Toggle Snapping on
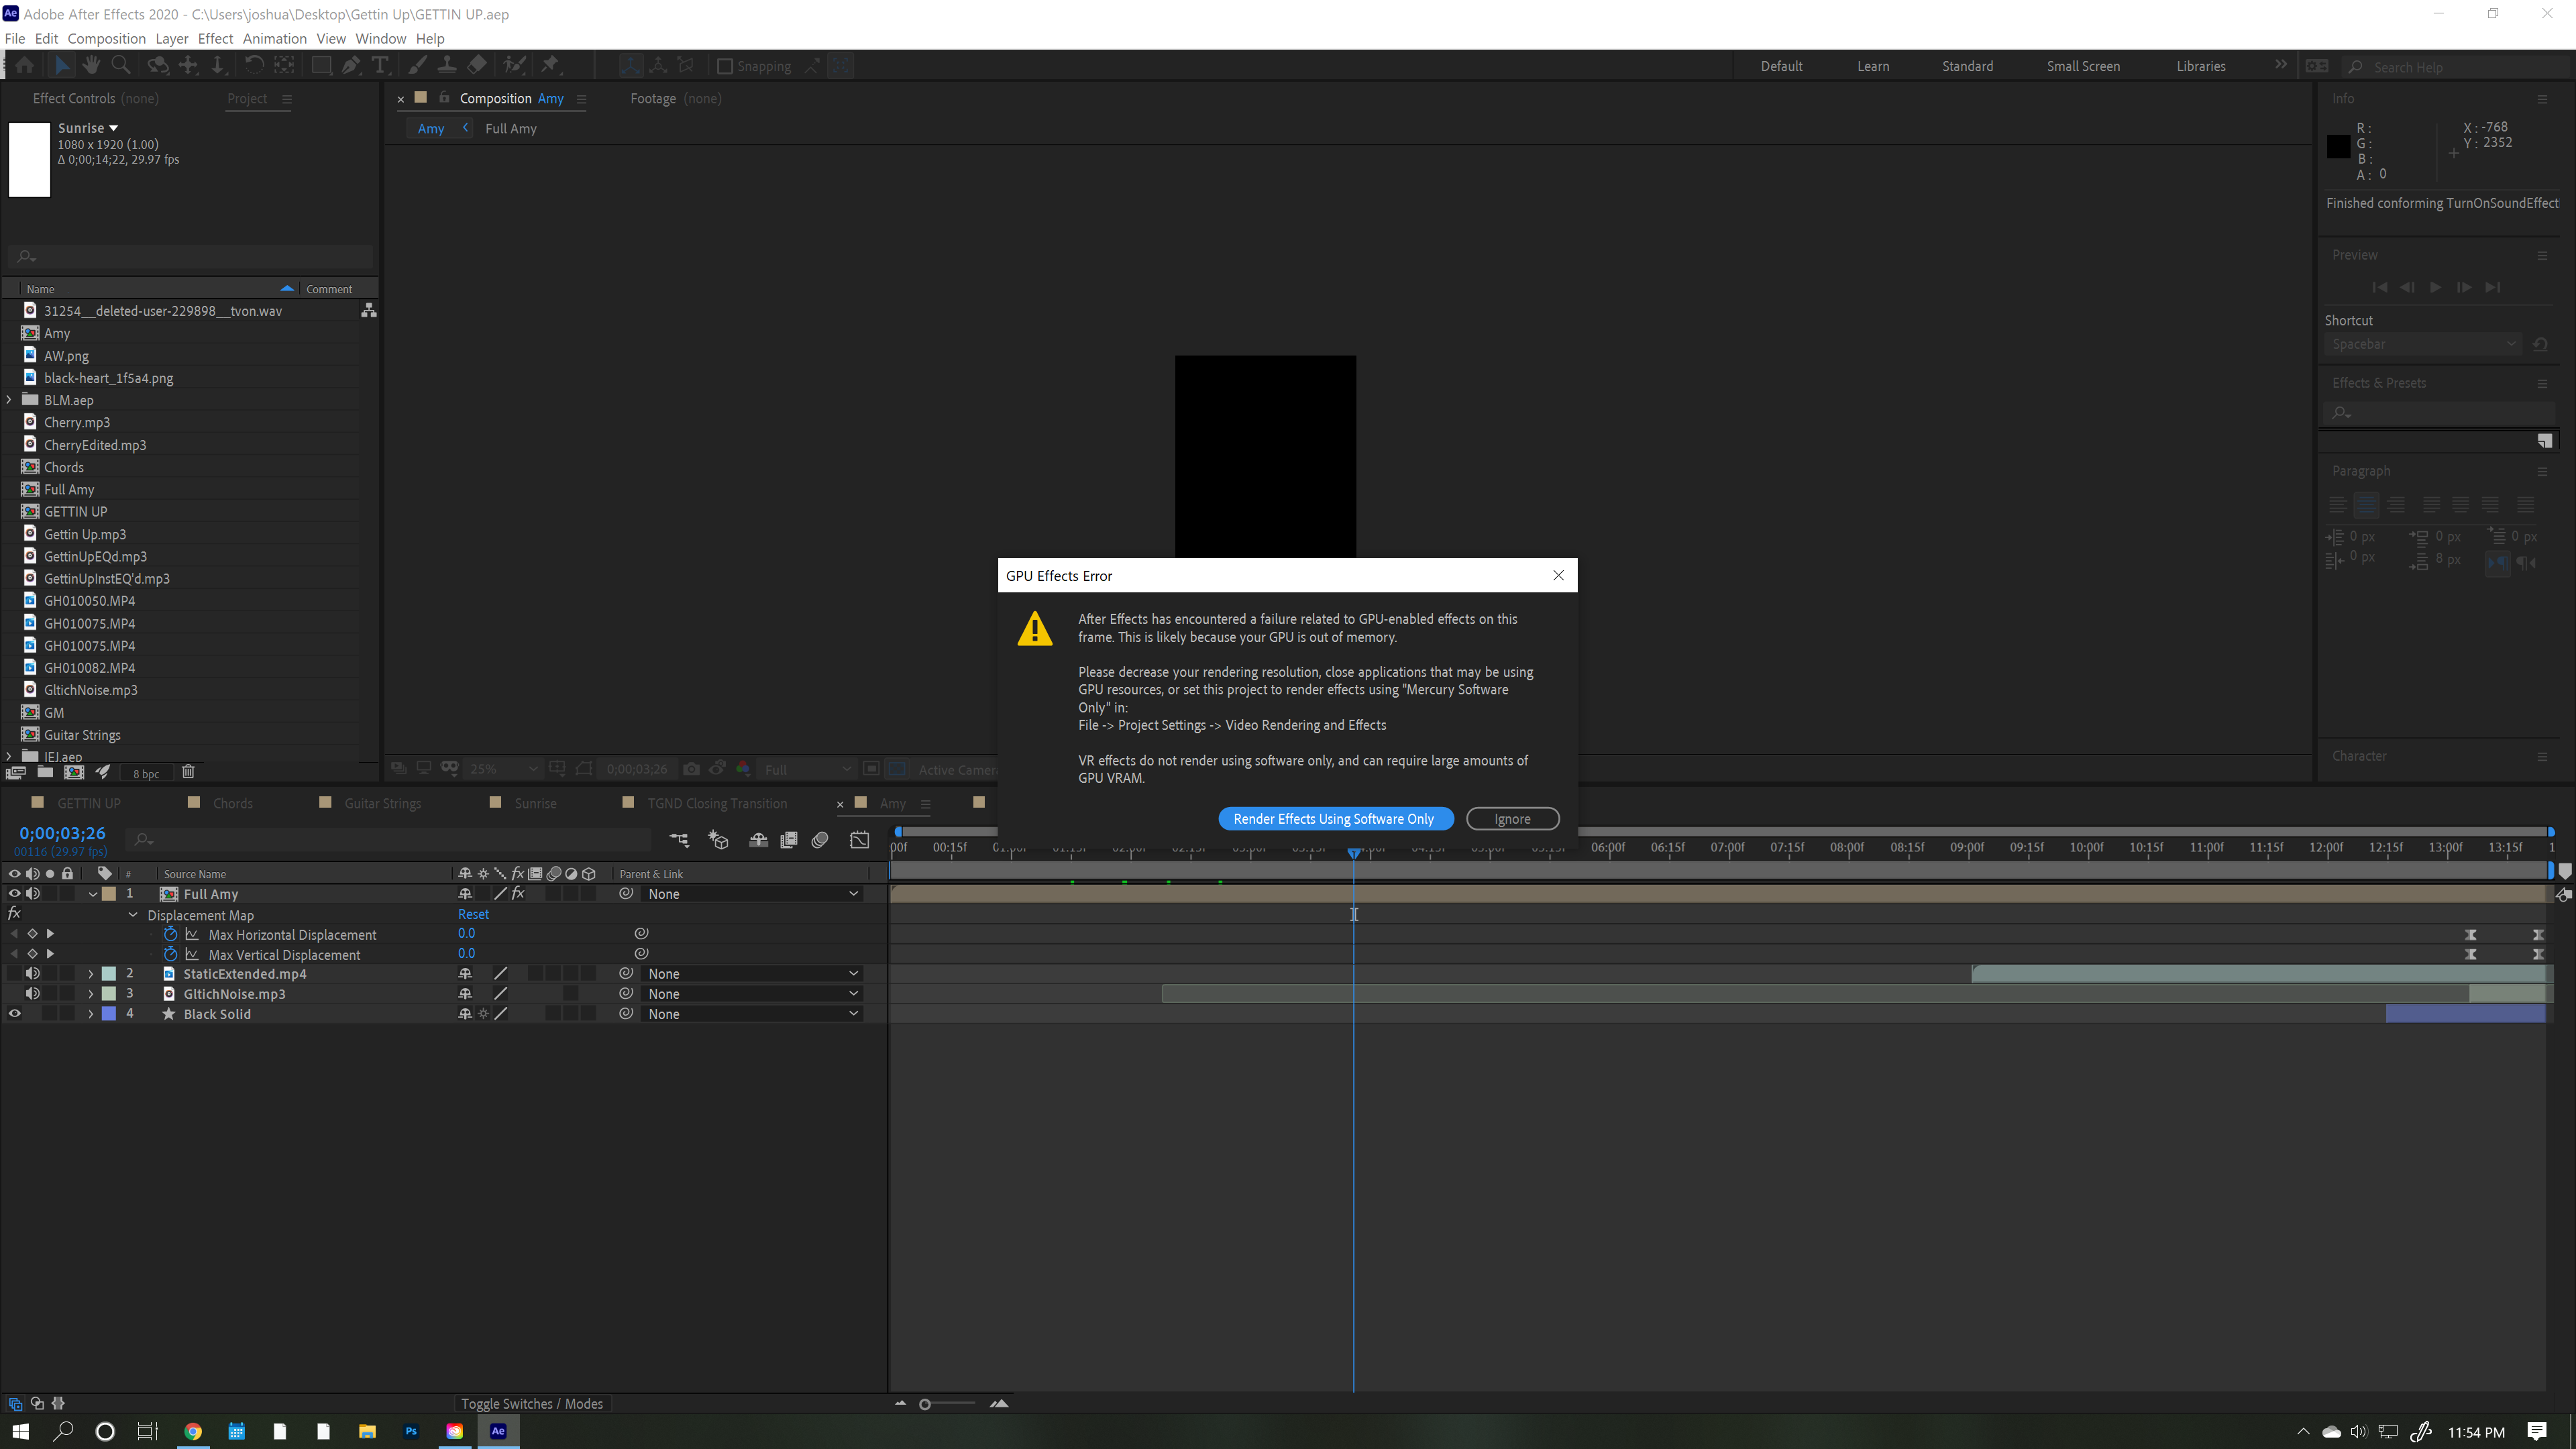Screen dimensions: 2576x1449 726,66
